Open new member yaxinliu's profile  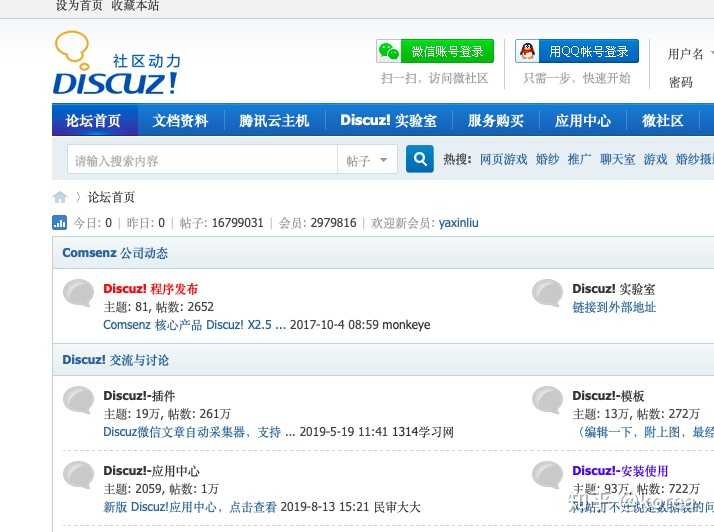459,223
